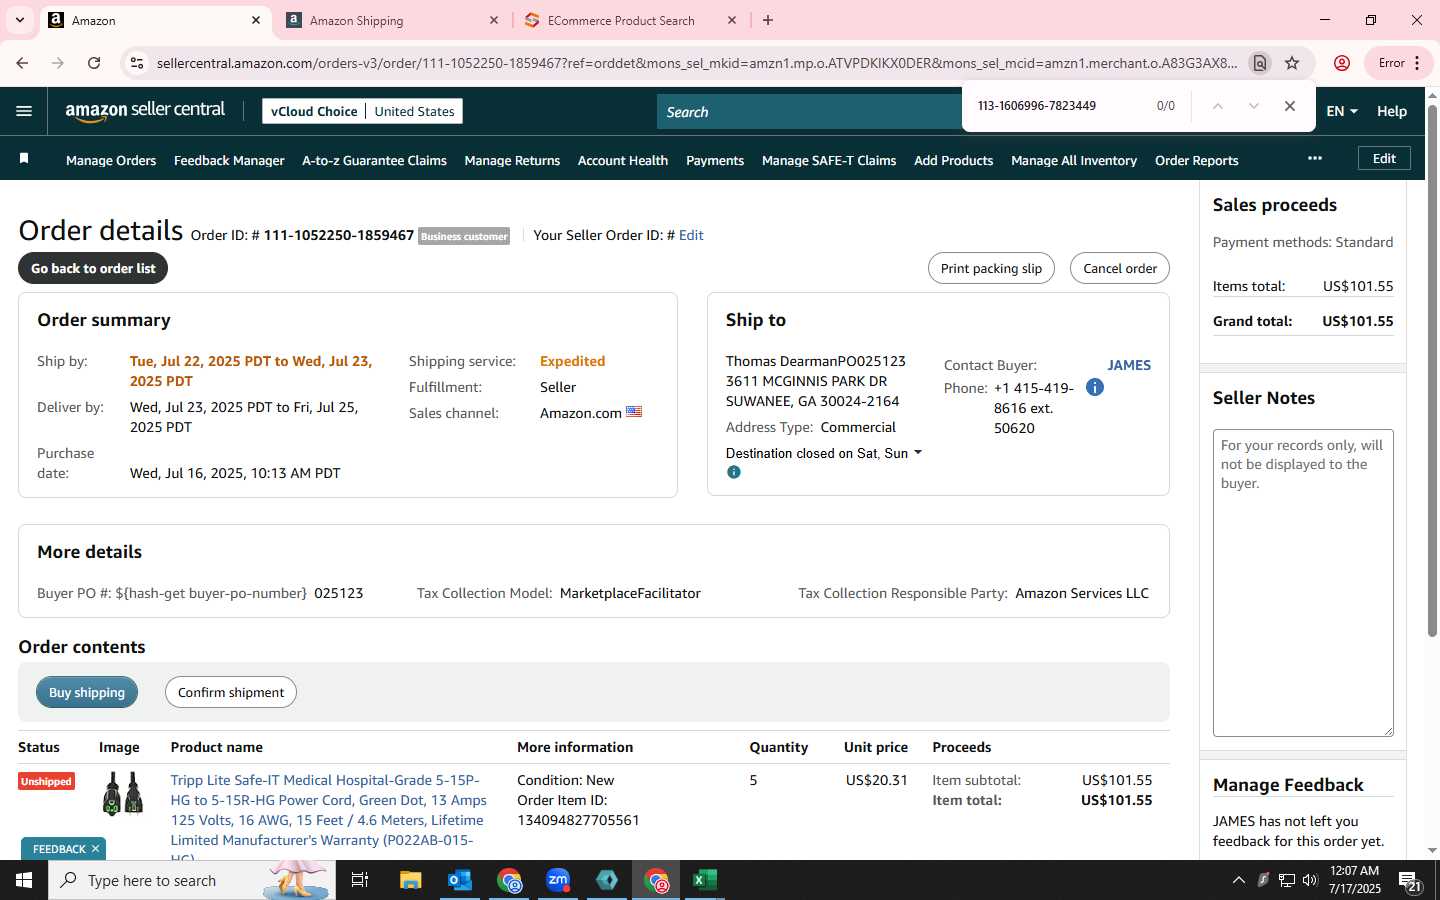This screenshot has width=1440, height=900.
Task: Open Outlook from the taskbar
Action: click(460, 880)
